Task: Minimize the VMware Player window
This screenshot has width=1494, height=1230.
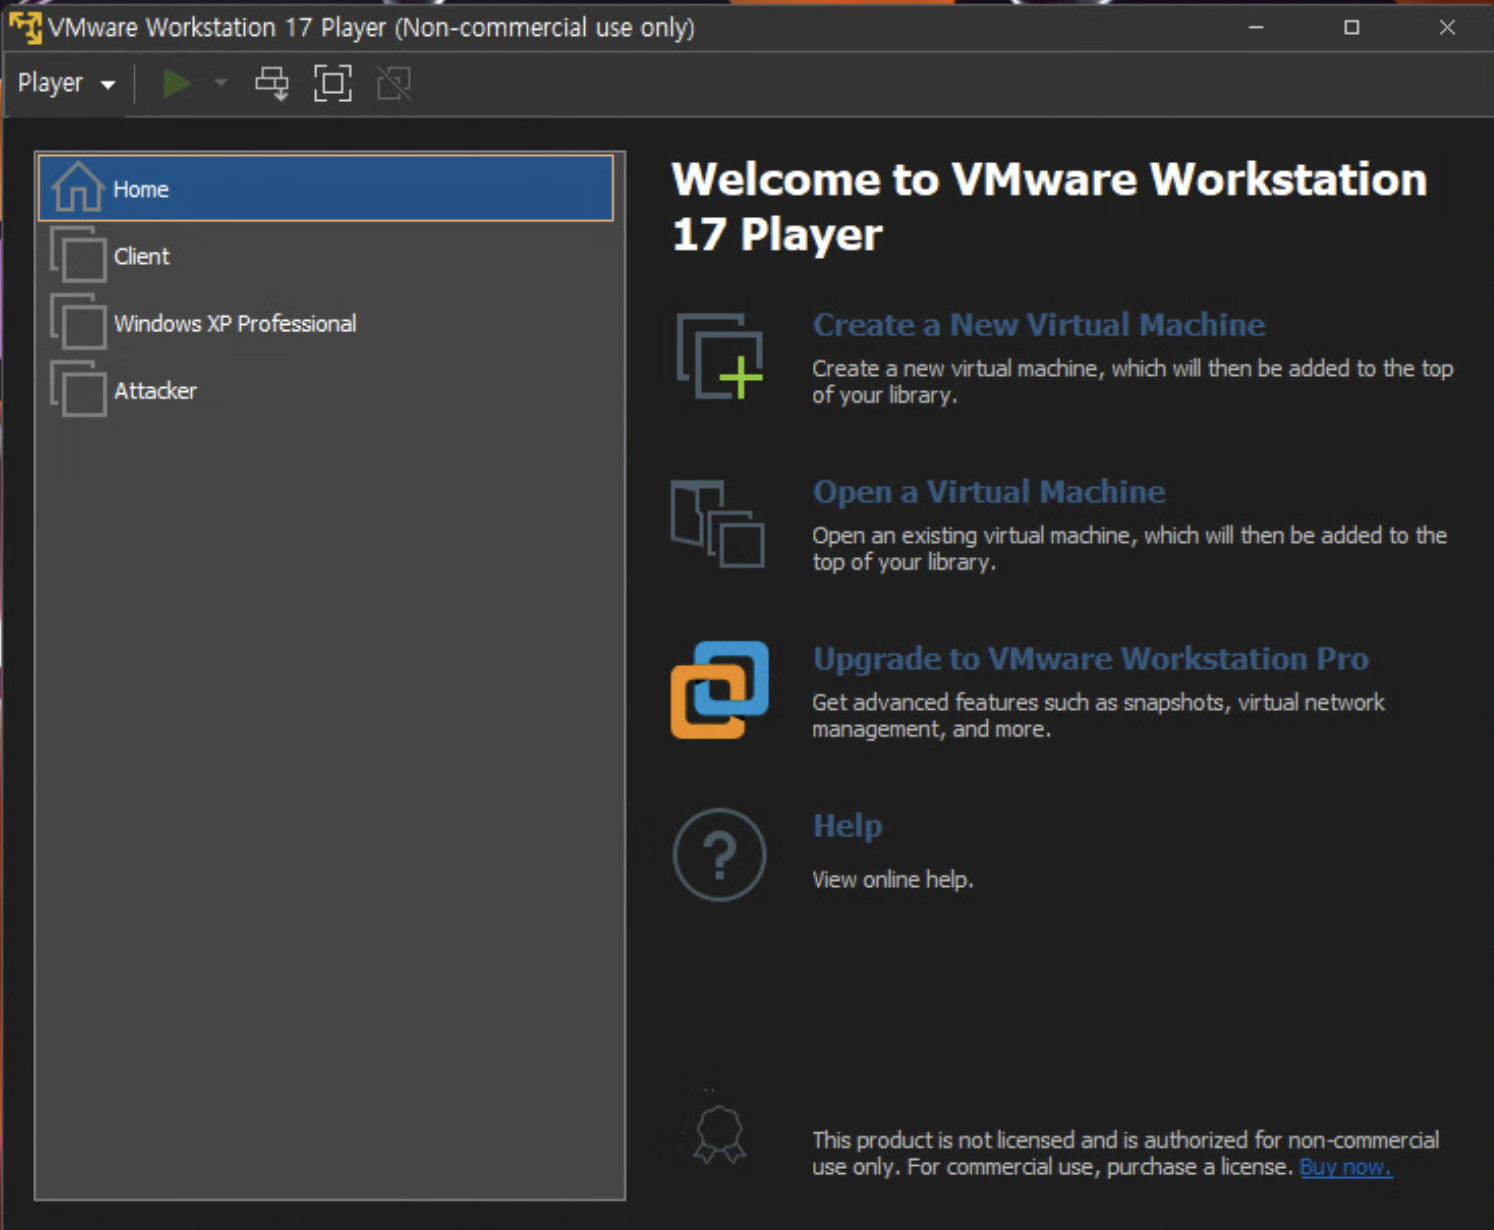Action: tap(1256, 27)
